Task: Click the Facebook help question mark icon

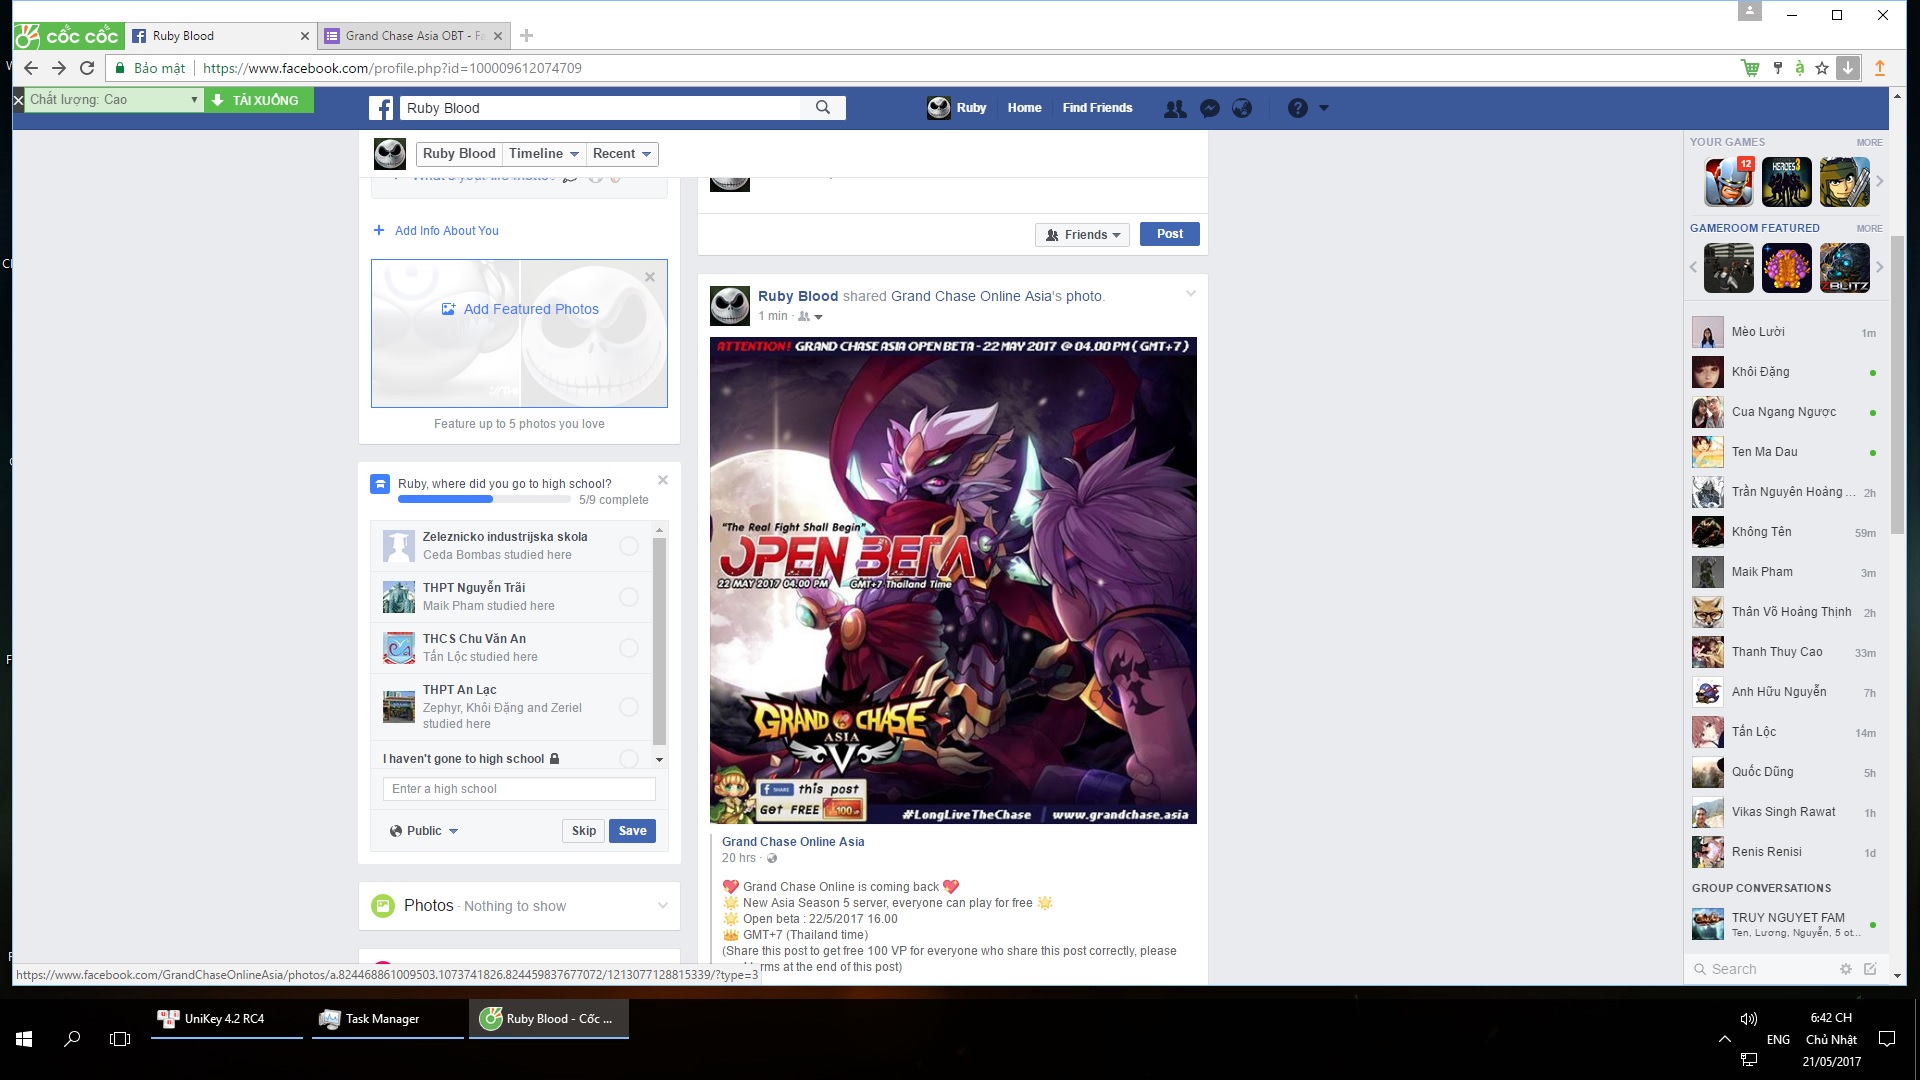Action: 1297,108
